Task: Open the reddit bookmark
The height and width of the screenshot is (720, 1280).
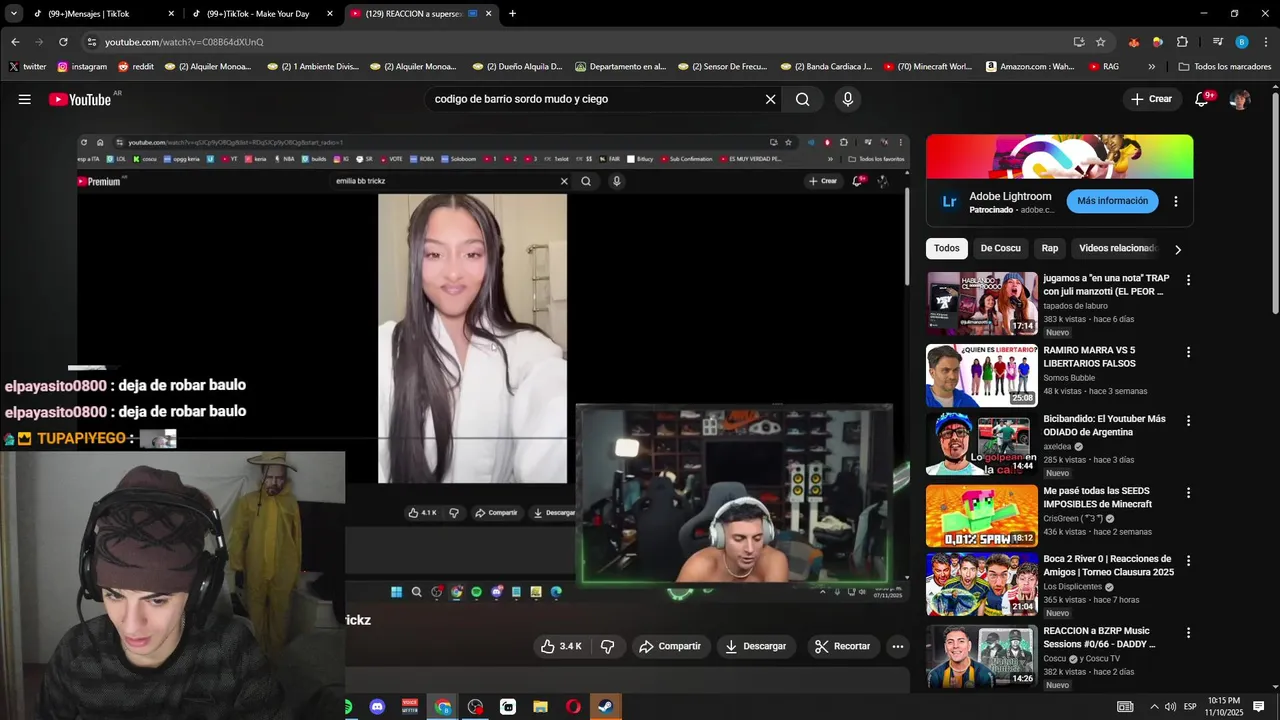Action: pos(136,67)
